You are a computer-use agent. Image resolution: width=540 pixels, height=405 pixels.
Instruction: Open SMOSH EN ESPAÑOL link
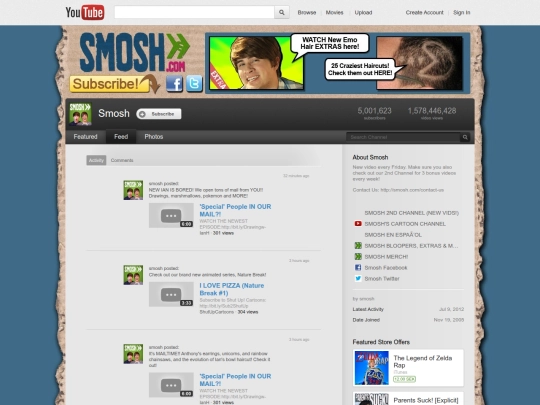click(393, 235)
